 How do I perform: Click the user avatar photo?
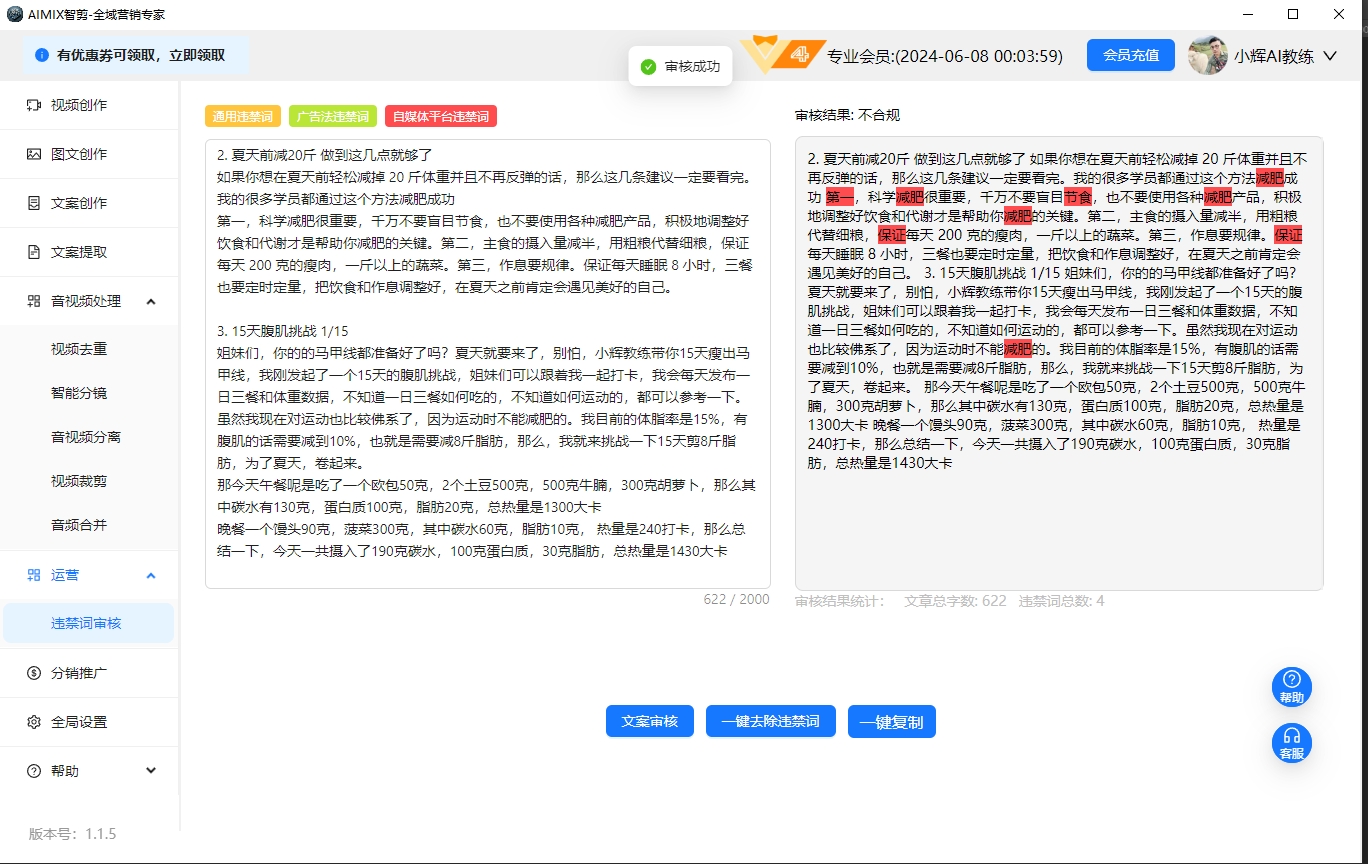click(x=1207, y=56)
